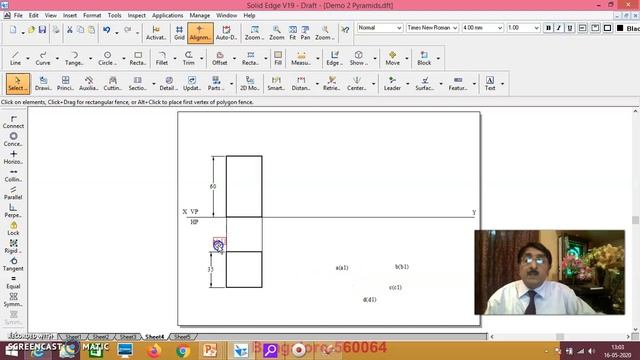Click the vertical scrollbar thumb
Screen dimensions: 640x360
[x=635, y=220]
